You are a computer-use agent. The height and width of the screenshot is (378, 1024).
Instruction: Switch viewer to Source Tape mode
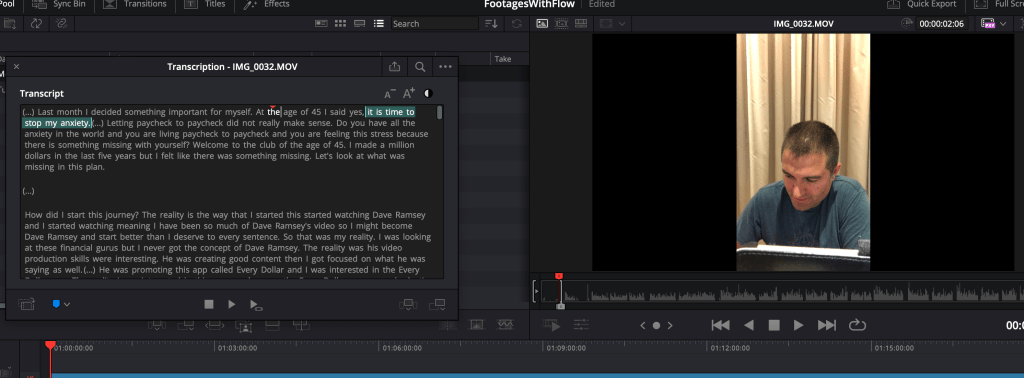[562, 24]
